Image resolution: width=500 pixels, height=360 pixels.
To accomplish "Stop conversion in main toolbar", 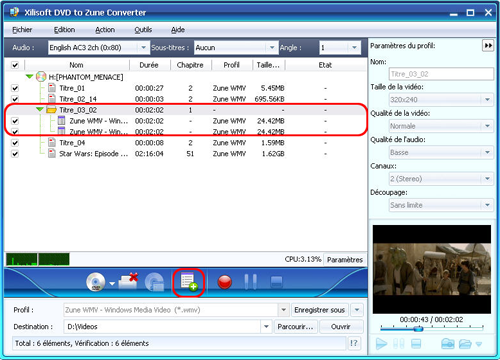I will 276,282.
